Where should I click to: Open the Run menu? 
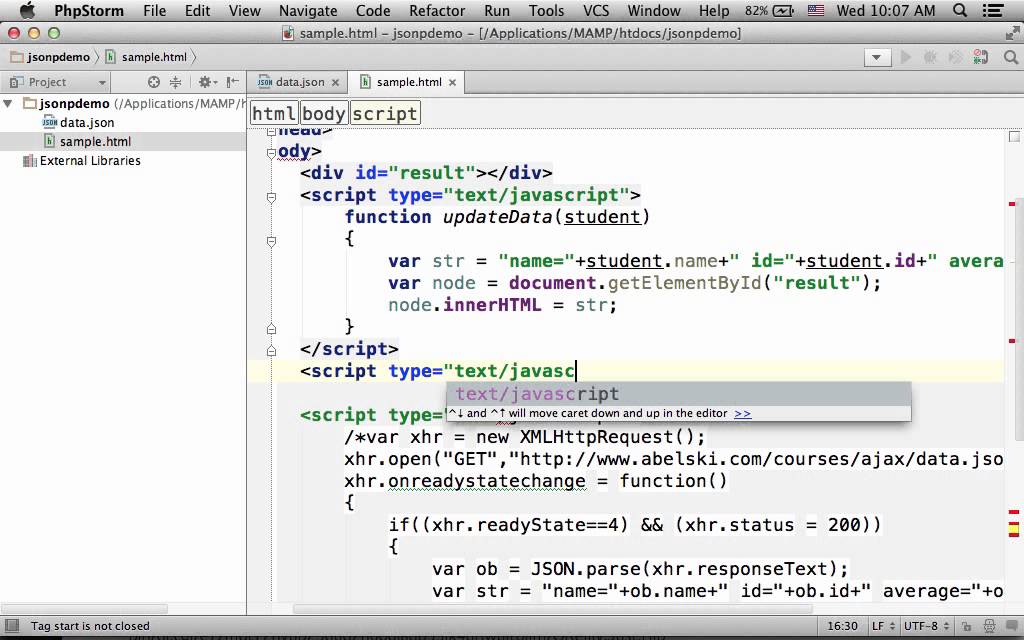(496, 10)
